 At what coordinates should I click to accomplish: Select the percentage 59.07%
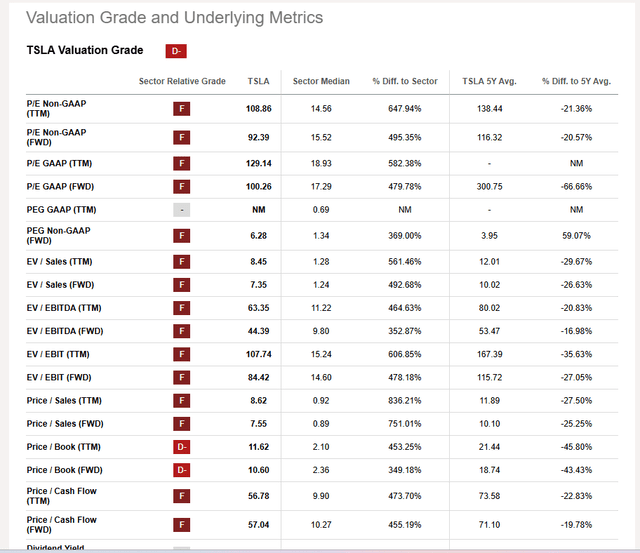(x=576, y=236)
